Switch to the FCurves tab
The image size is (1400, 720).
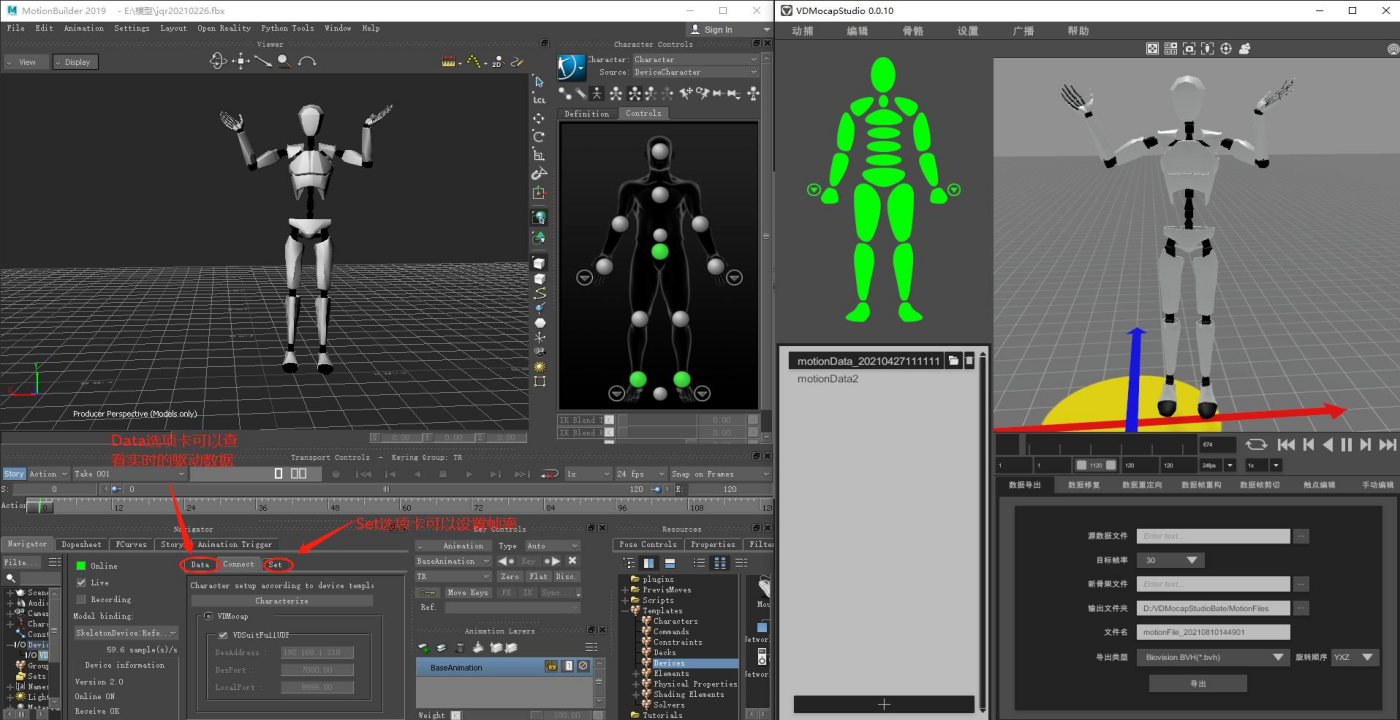[x=131, y=545]
